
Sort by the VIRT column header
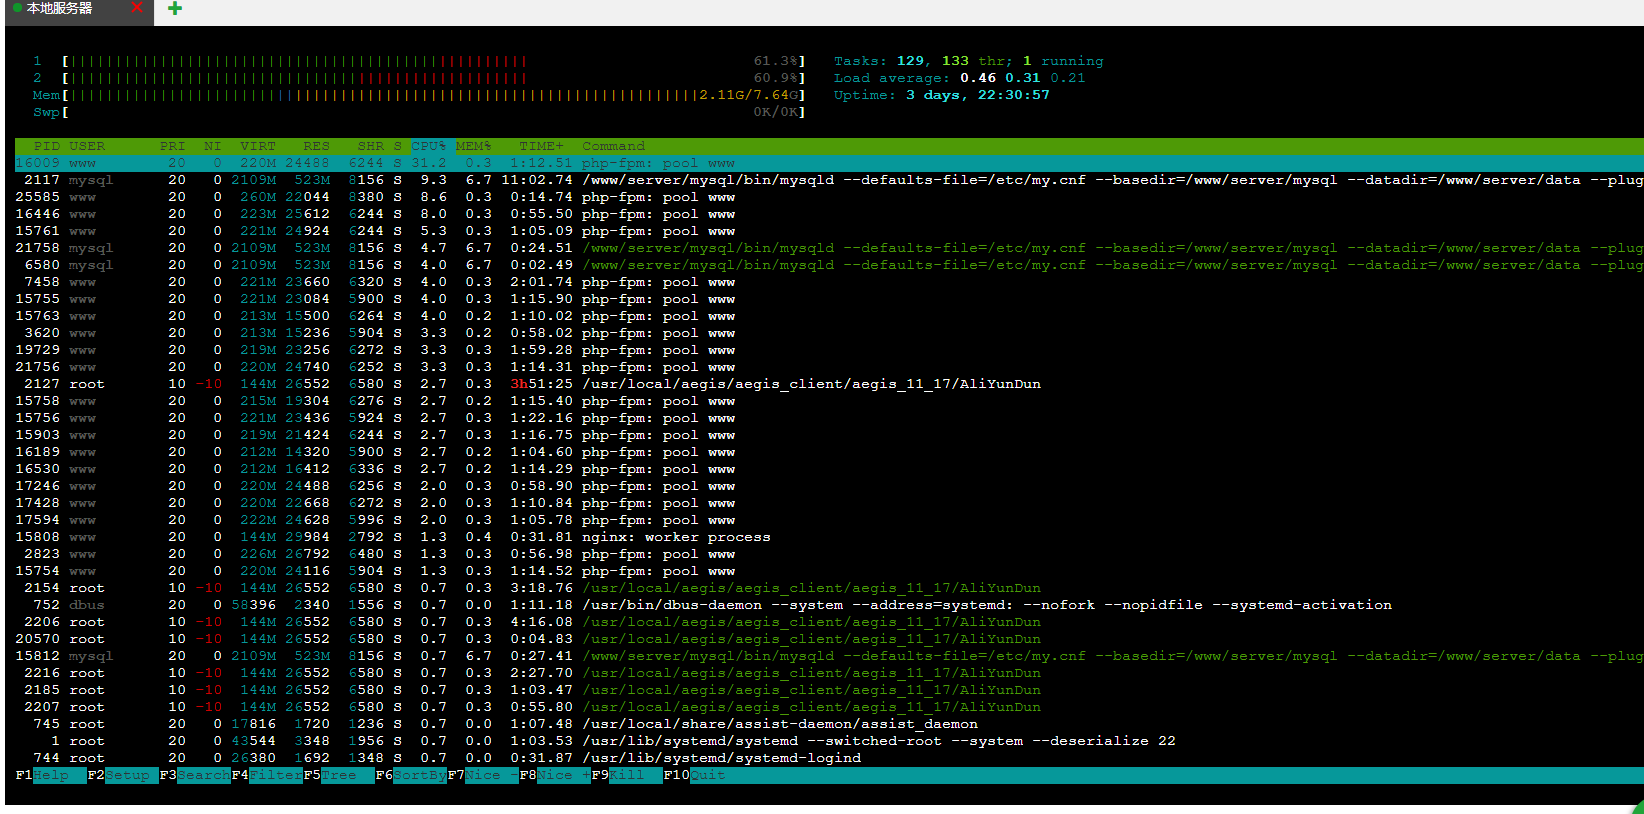(x=258, y=146)
